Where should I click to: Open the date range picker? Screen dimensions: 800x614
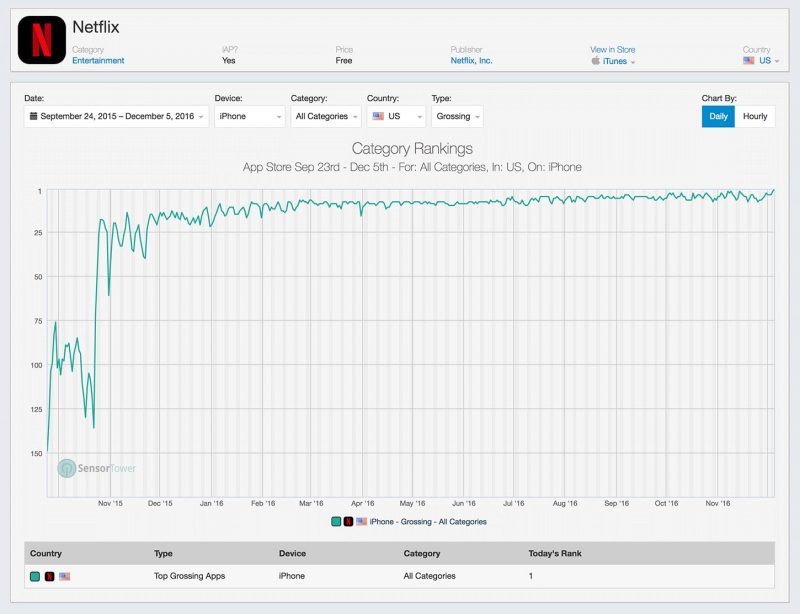(x=116, y=116)
